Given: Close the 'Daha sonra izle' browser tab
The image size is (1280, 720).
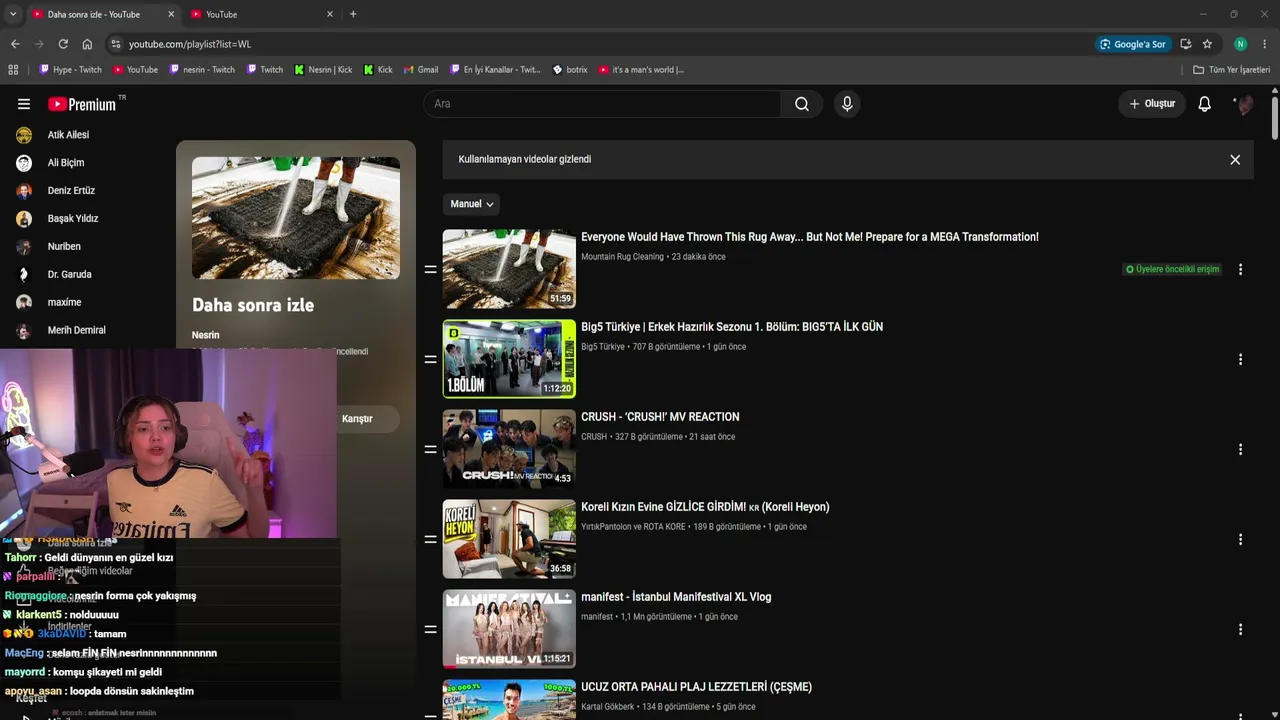Looking at the screenshot, I should pos(171,14).
